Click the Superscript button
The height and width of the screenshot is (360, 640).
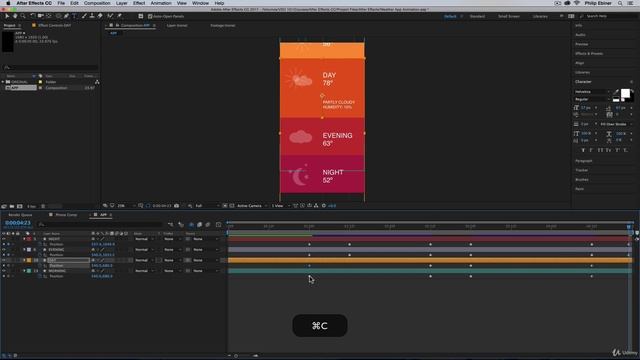click(617, 150)
